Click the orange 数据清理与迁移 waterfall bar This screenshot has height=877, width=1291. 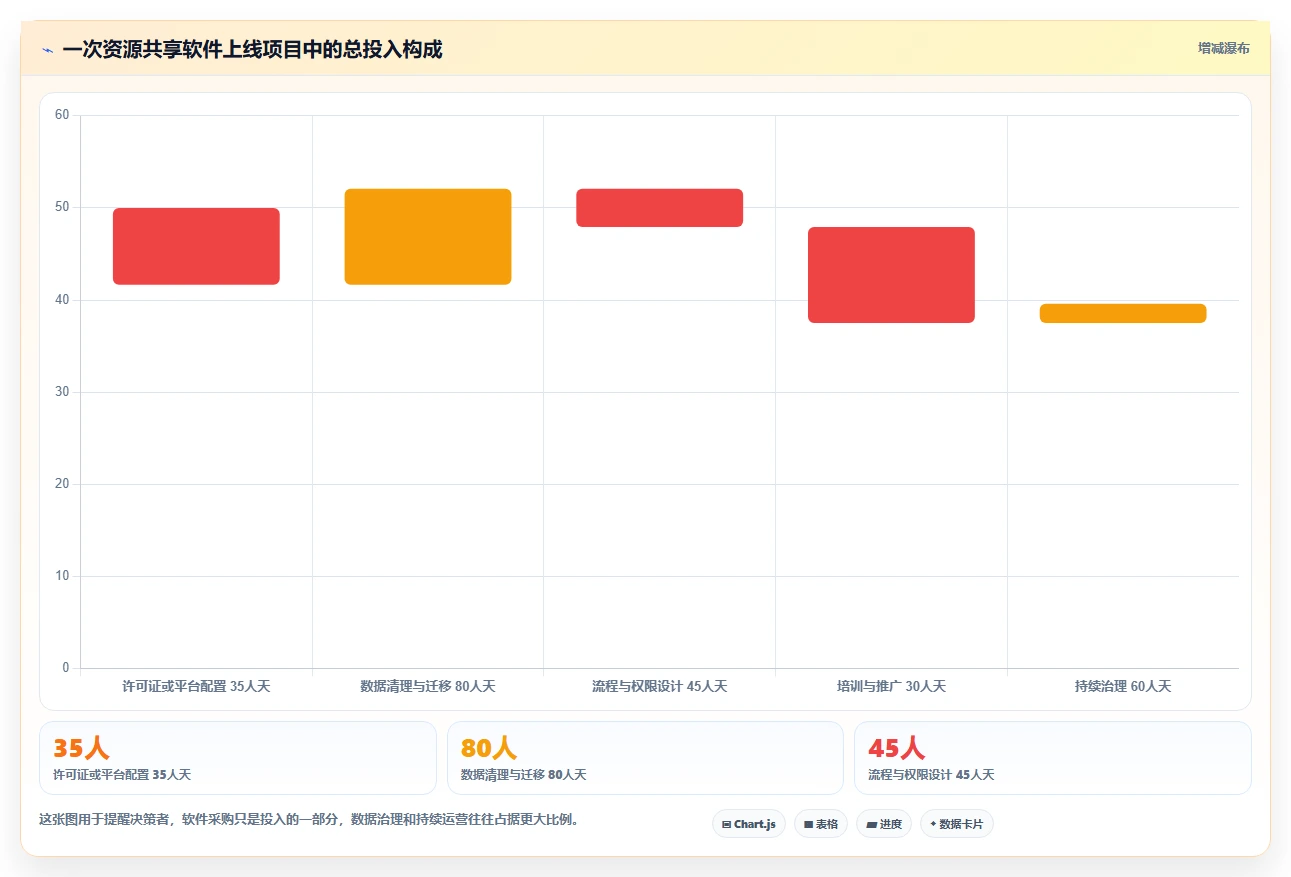click(428, 237)
